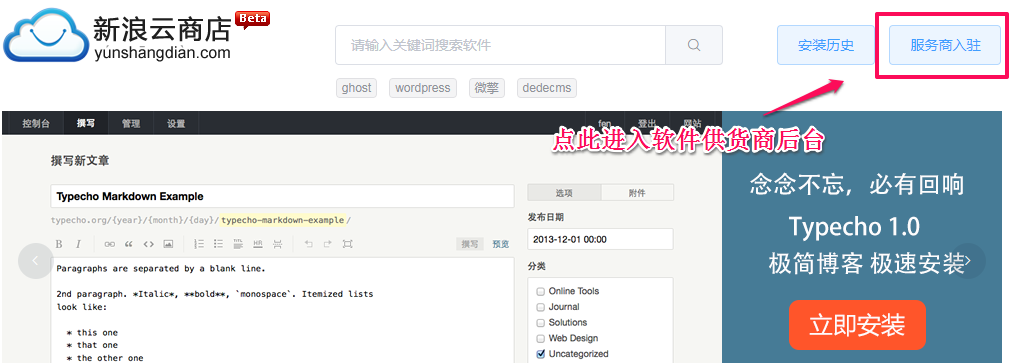Screen dimensions: 1011x363
Task: Click the 发布日期 date field
Action: pos(600,239)
